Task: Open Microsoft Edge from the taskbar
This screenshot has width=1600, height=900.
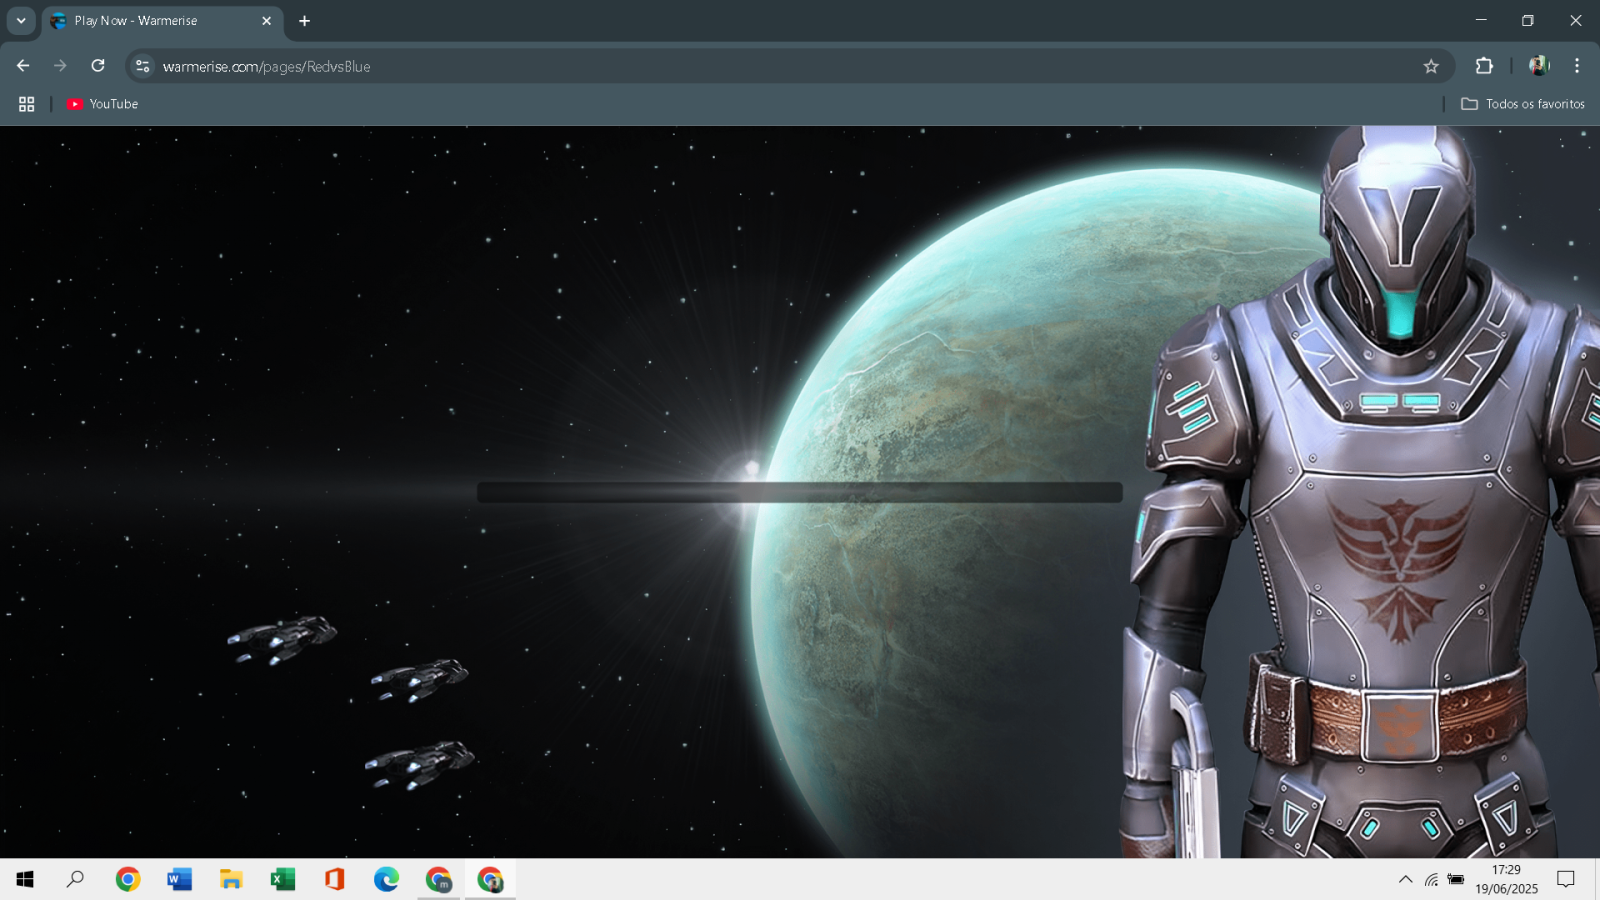Action: coord(387,879)
